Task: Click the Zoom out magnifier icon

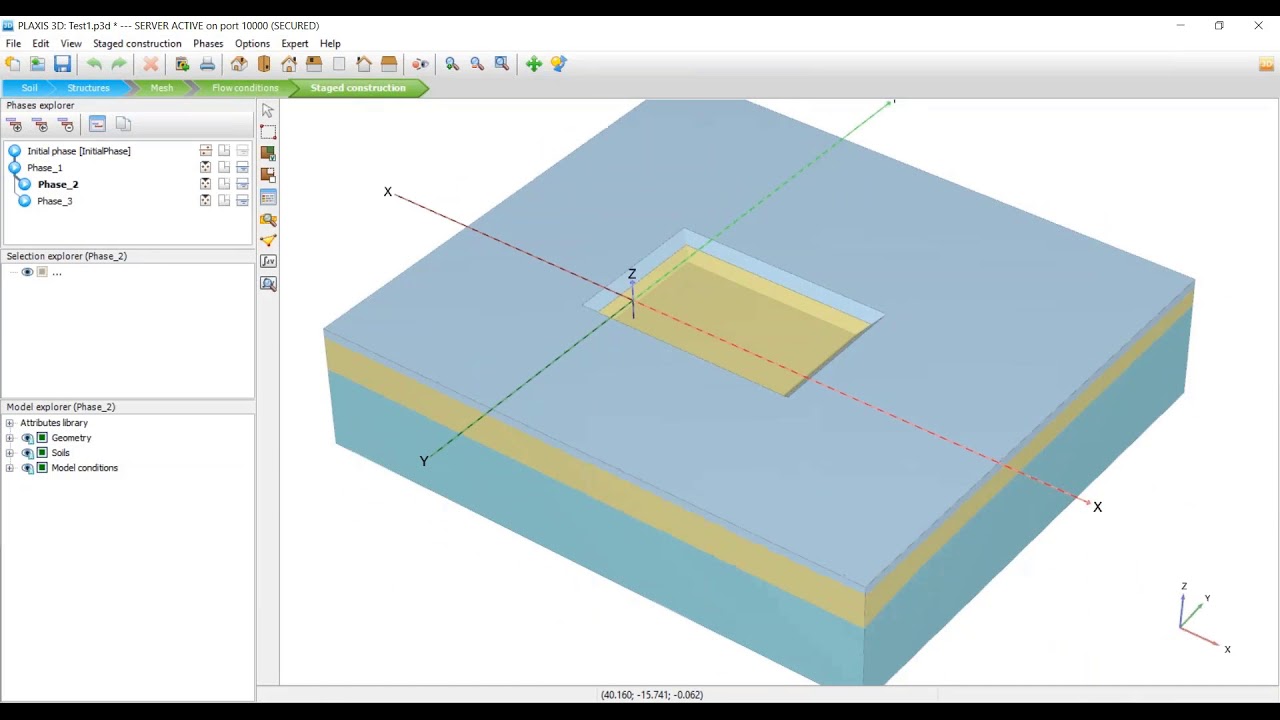Action: coord(477,64)
